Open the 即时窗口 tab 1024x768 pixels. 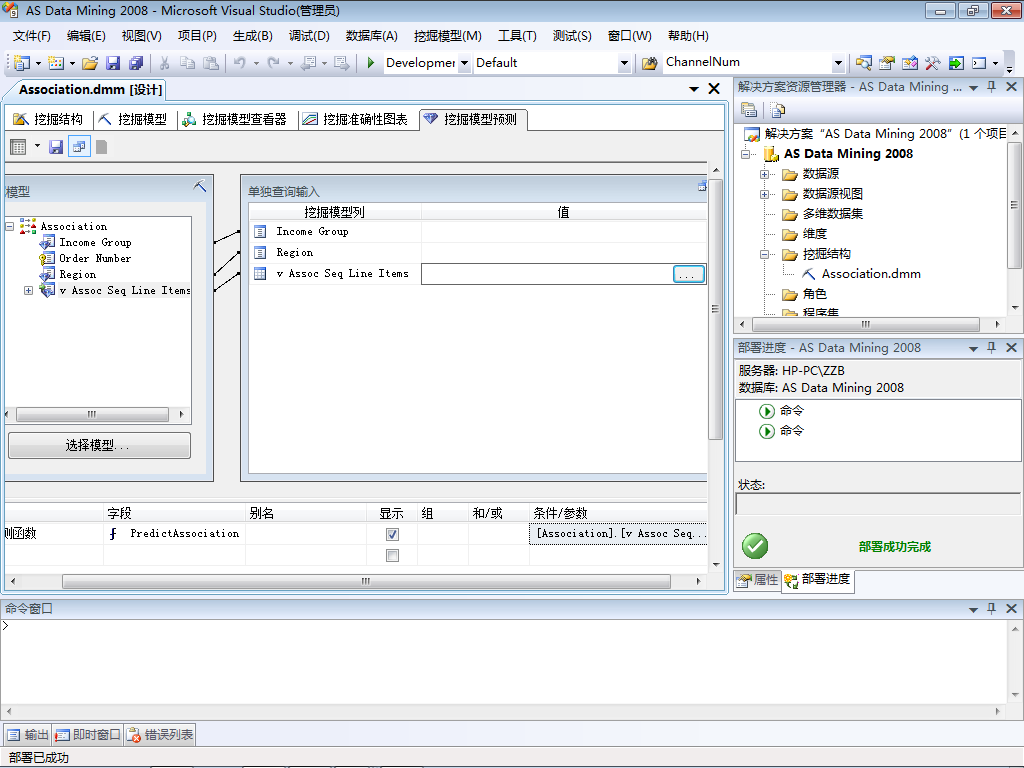coord(88,735)
